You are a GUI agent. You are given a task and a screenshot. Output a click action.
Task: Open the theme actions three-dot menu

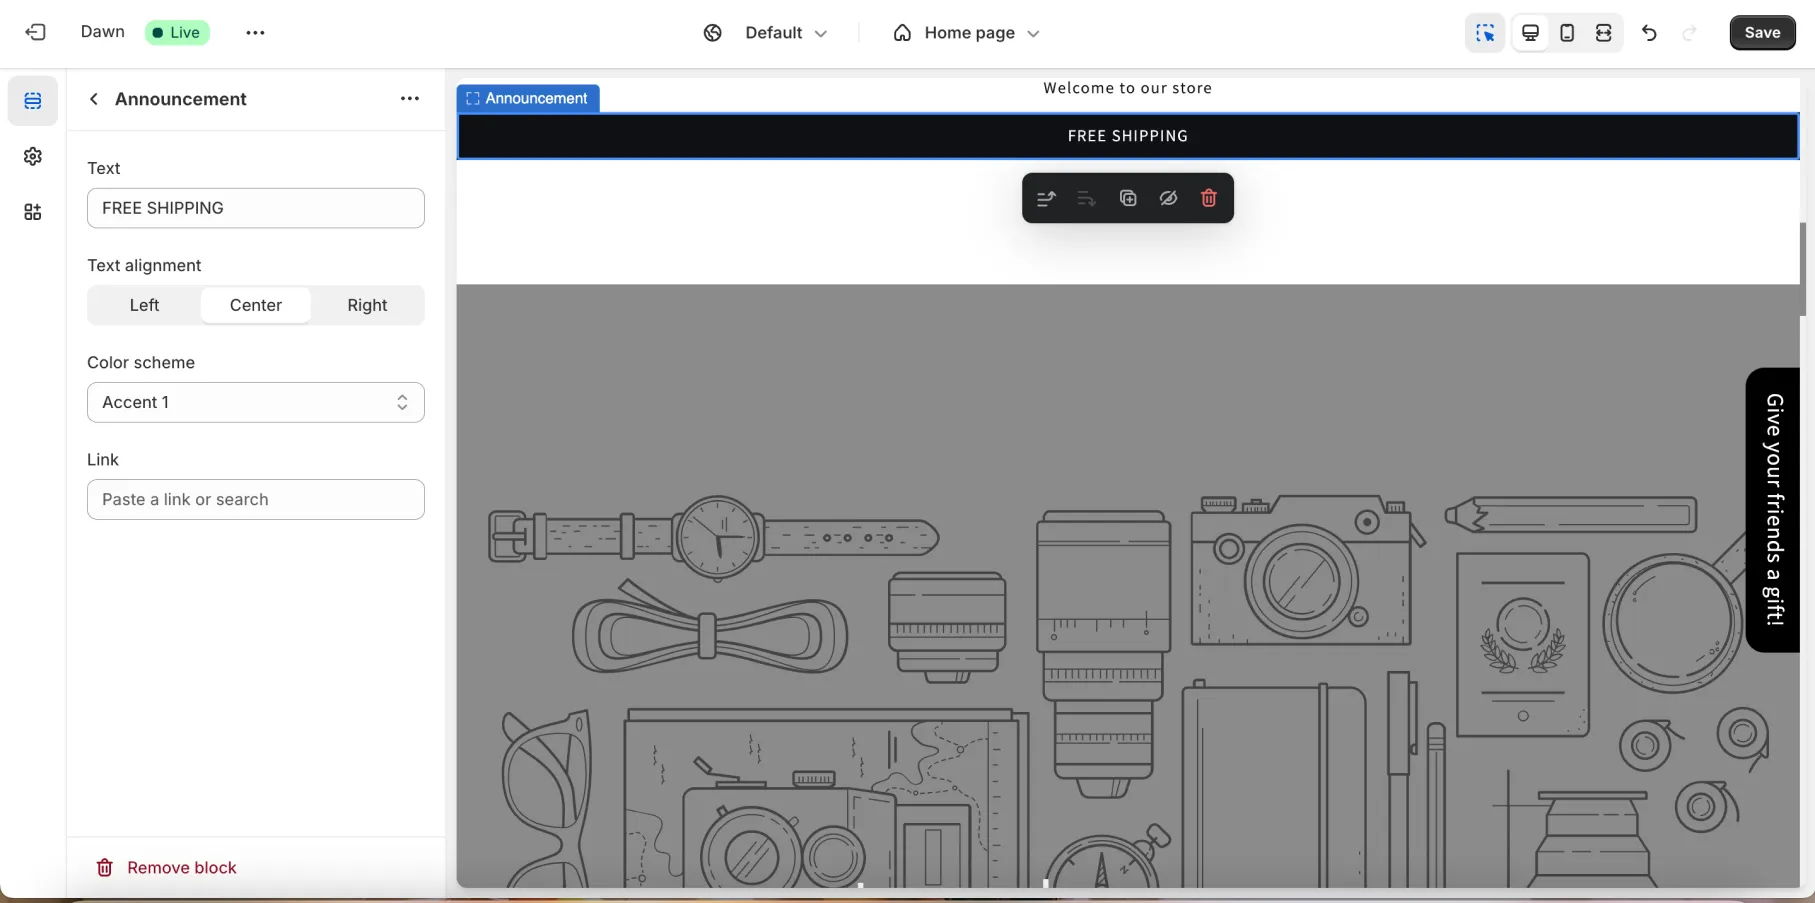coord(255,32)
